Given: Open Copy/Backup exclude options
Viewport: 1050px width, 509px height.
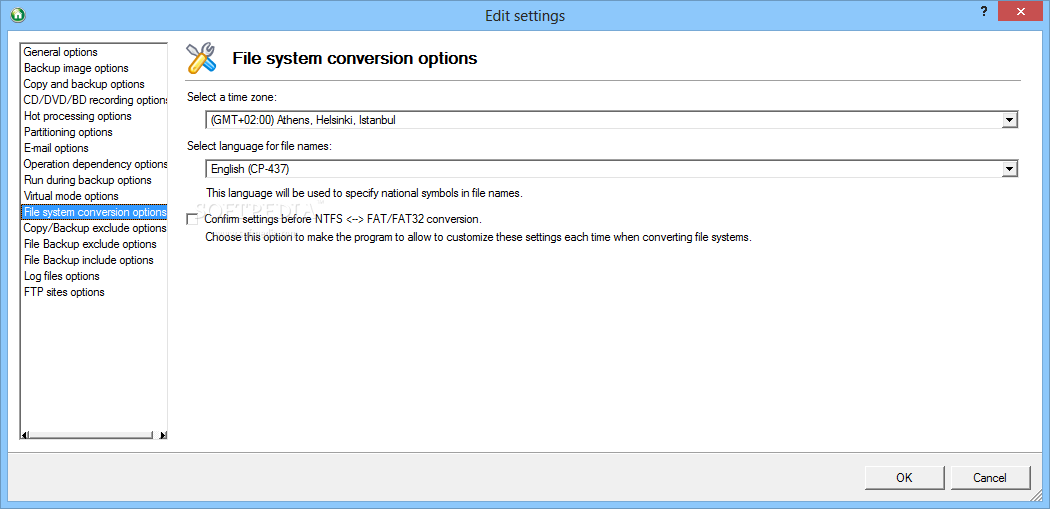Looking at the screenshot, I should pos(94,228).
